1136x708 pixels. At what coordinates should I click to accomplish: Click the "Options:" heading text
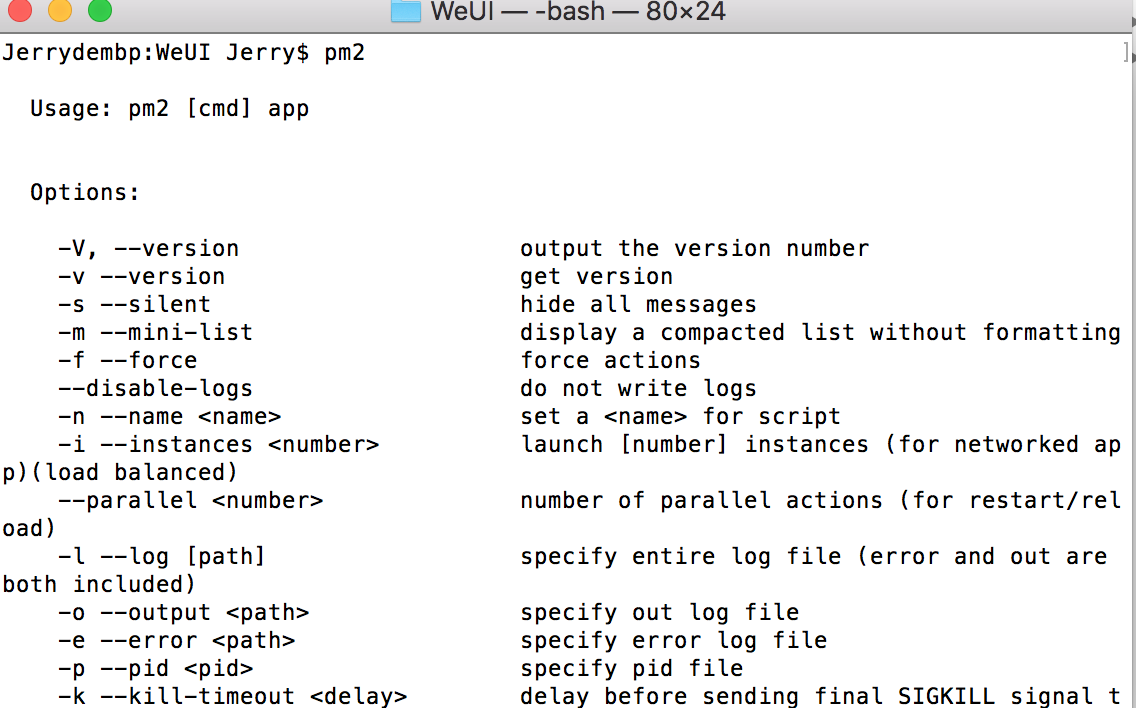(x=85, y=193)
